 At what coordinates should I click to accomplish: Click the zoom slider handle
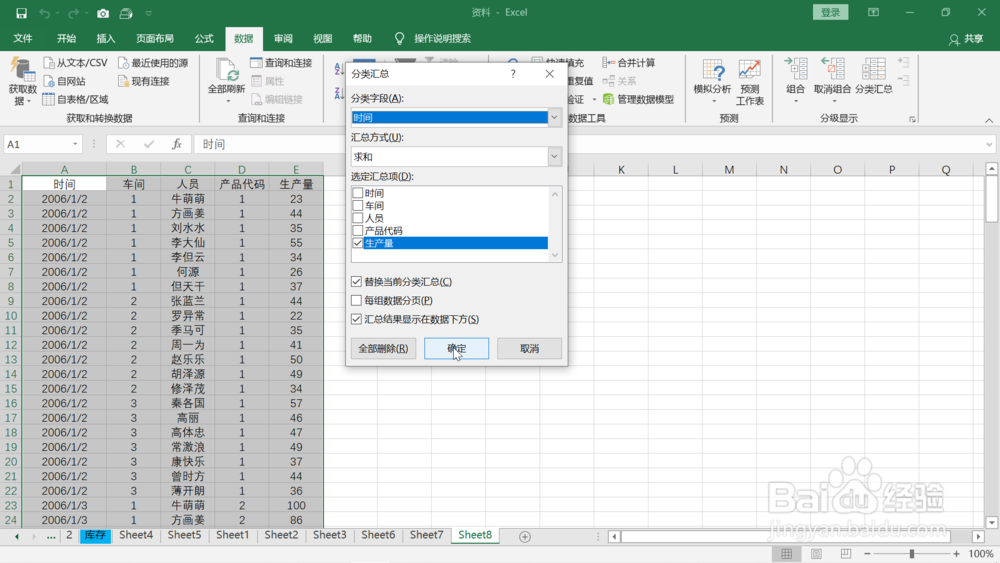912,553
